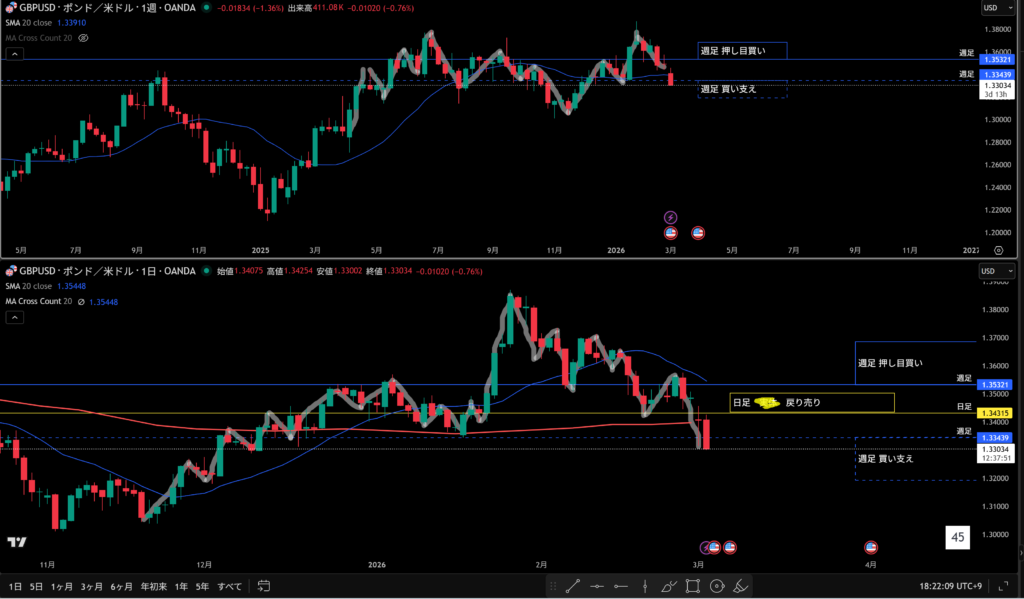This screenshot has height=599, width=1024.
Task: Select the brush drawing tool
Action: click(668, 586)
